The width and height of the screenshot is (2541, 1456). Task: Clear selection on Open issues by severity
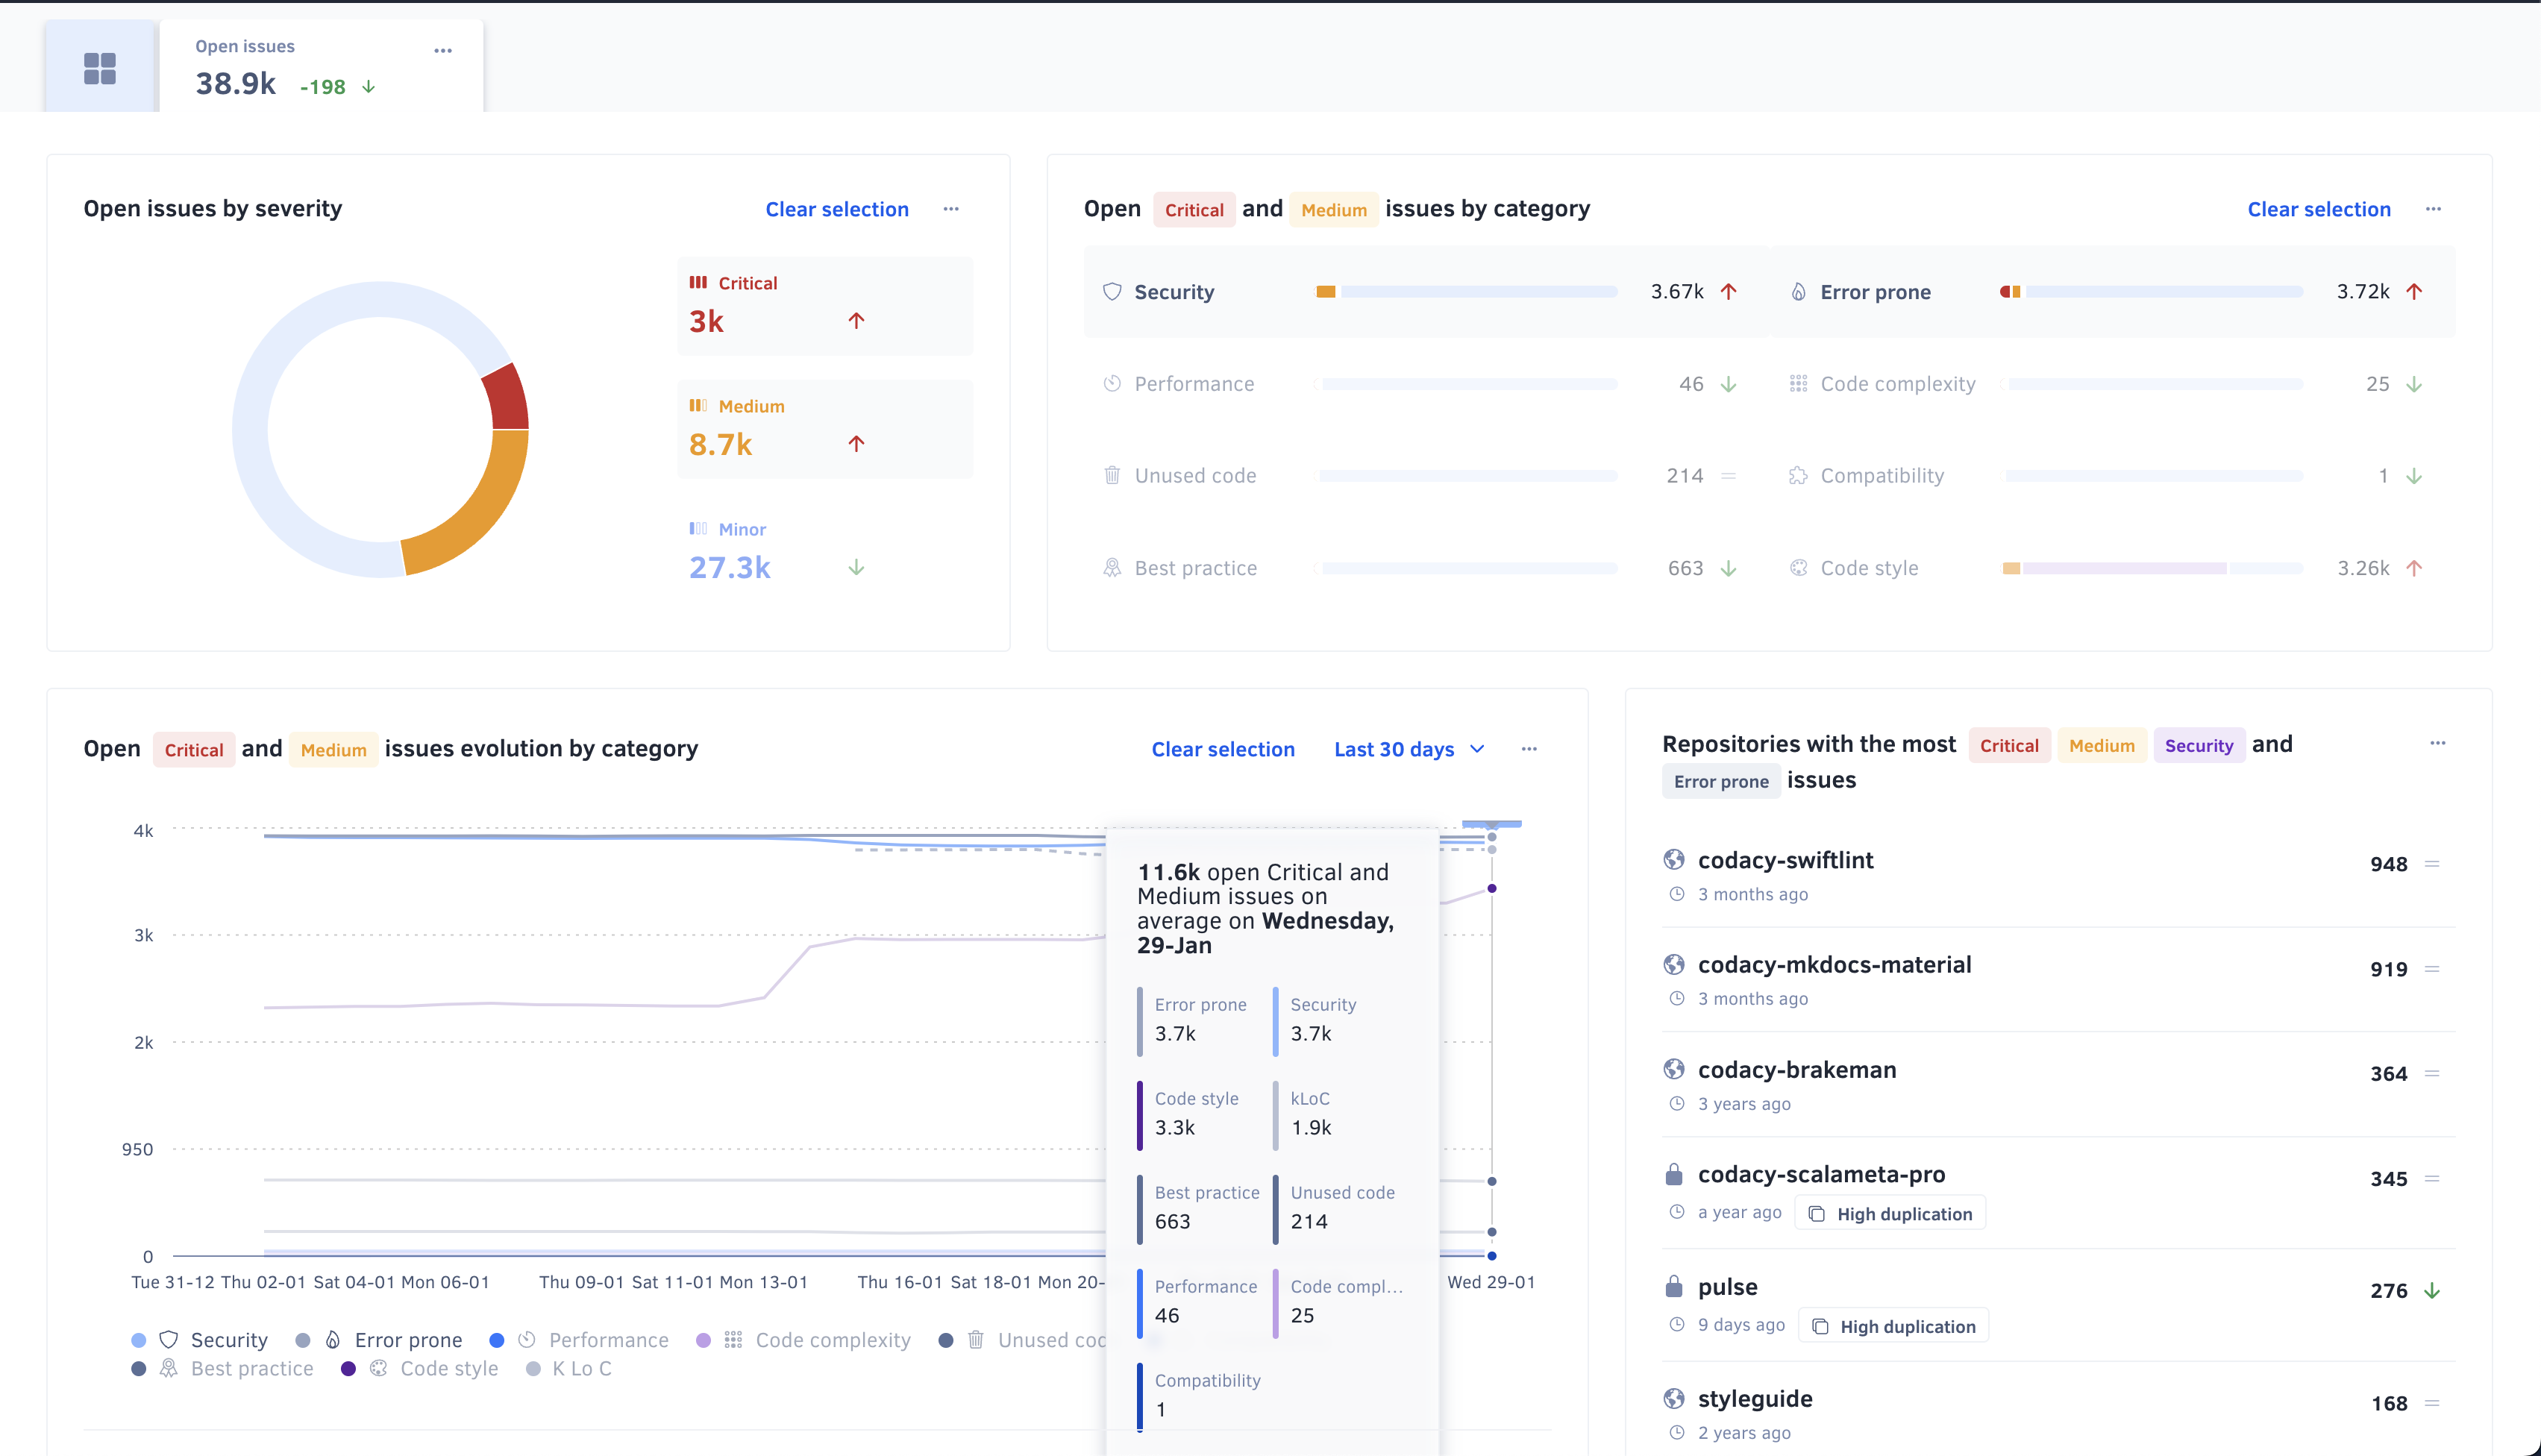[x=836, y=208]
